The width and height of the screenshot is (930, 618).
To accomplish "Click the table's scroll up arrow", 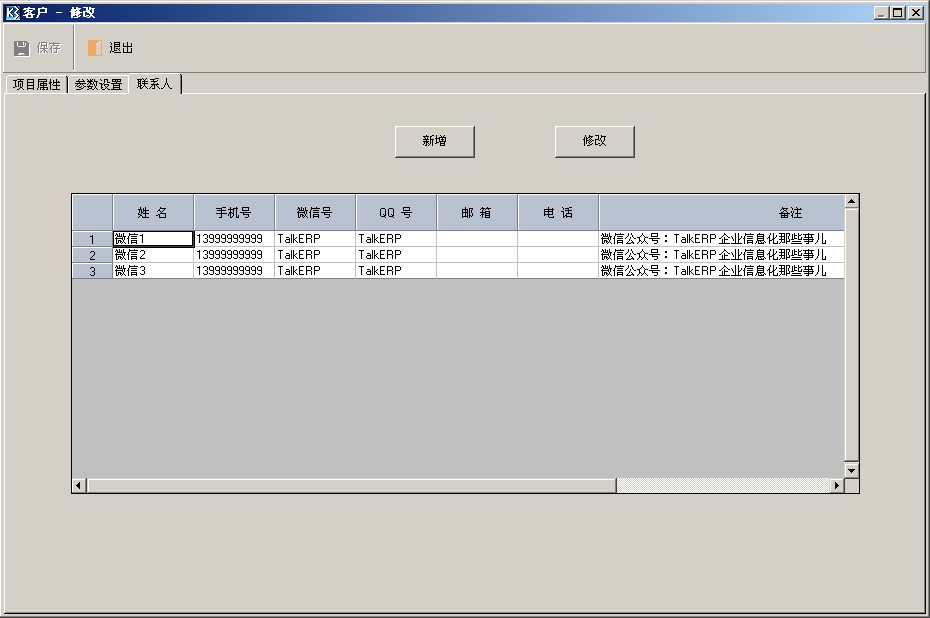I will click(x=852, y=202).
